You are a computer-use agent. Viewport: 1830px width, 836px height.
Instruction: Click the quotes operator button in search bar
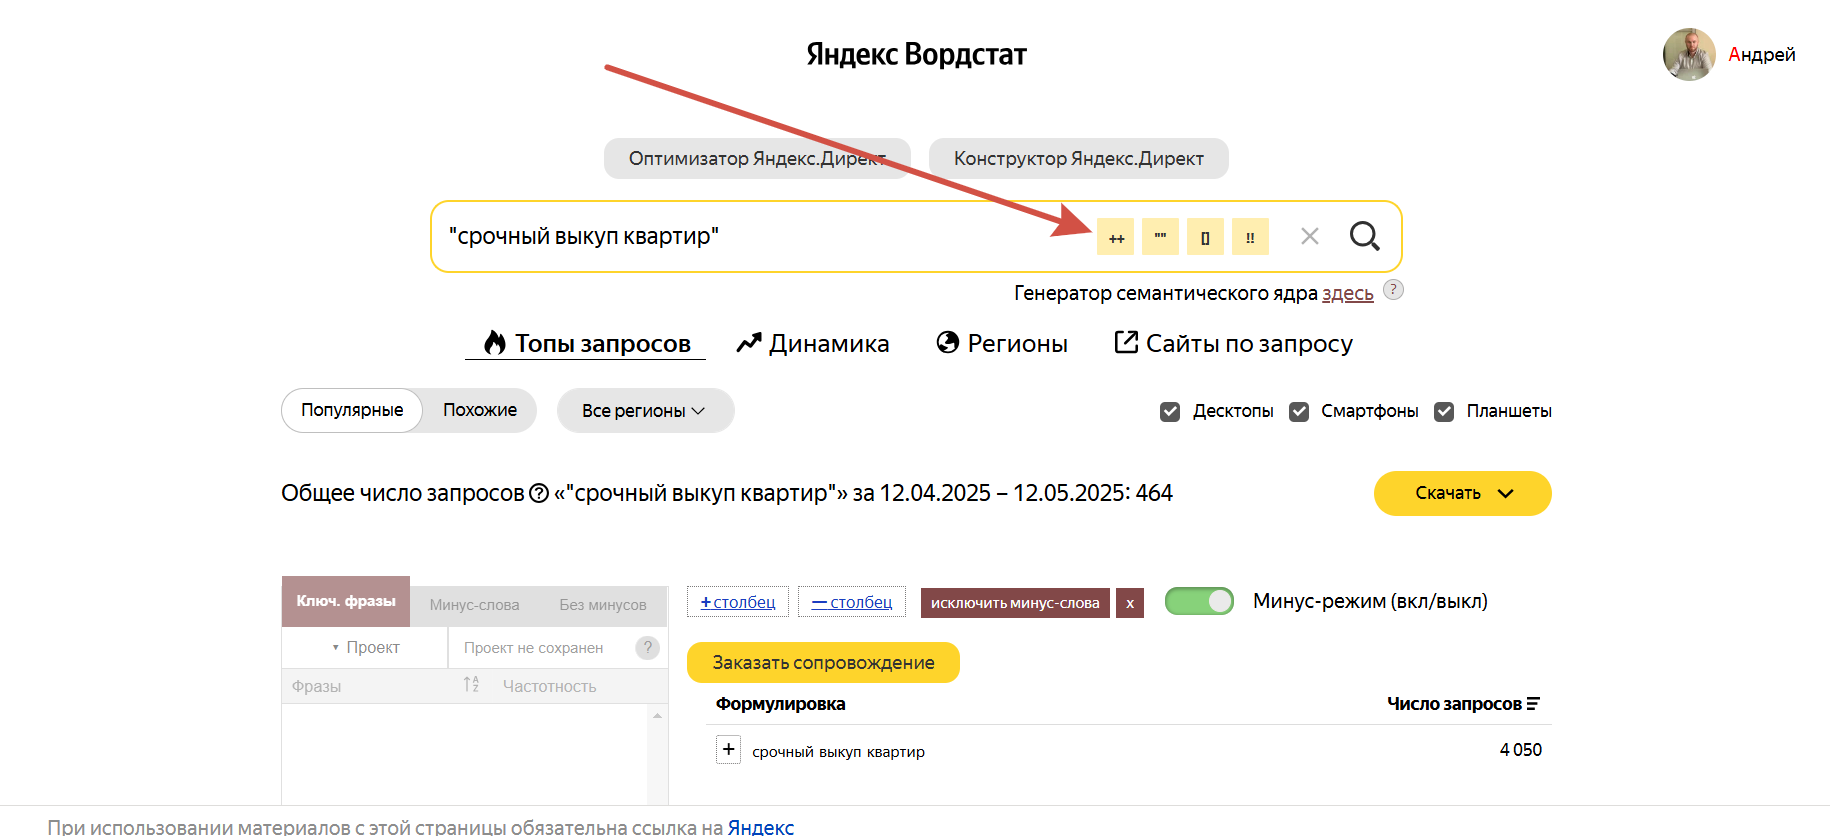pyautogui.click(x=1160, y=237)
